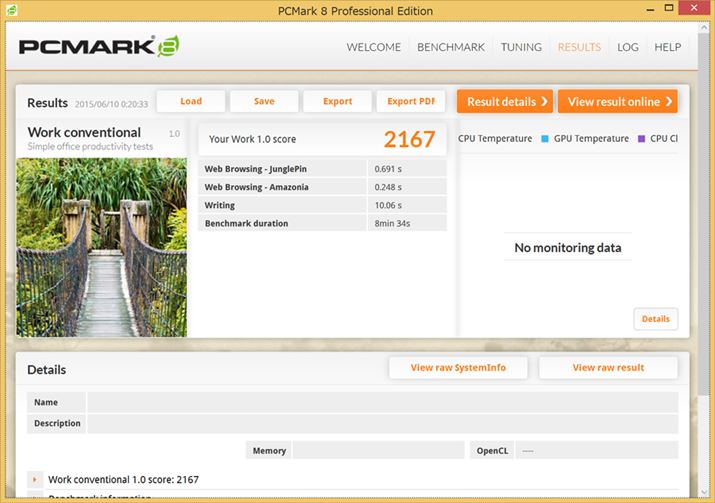The width and height of the screenshot is (715, 503).
Task: Select the RESULTS tab
Action: pyautogui.click(x=579, y=47)
